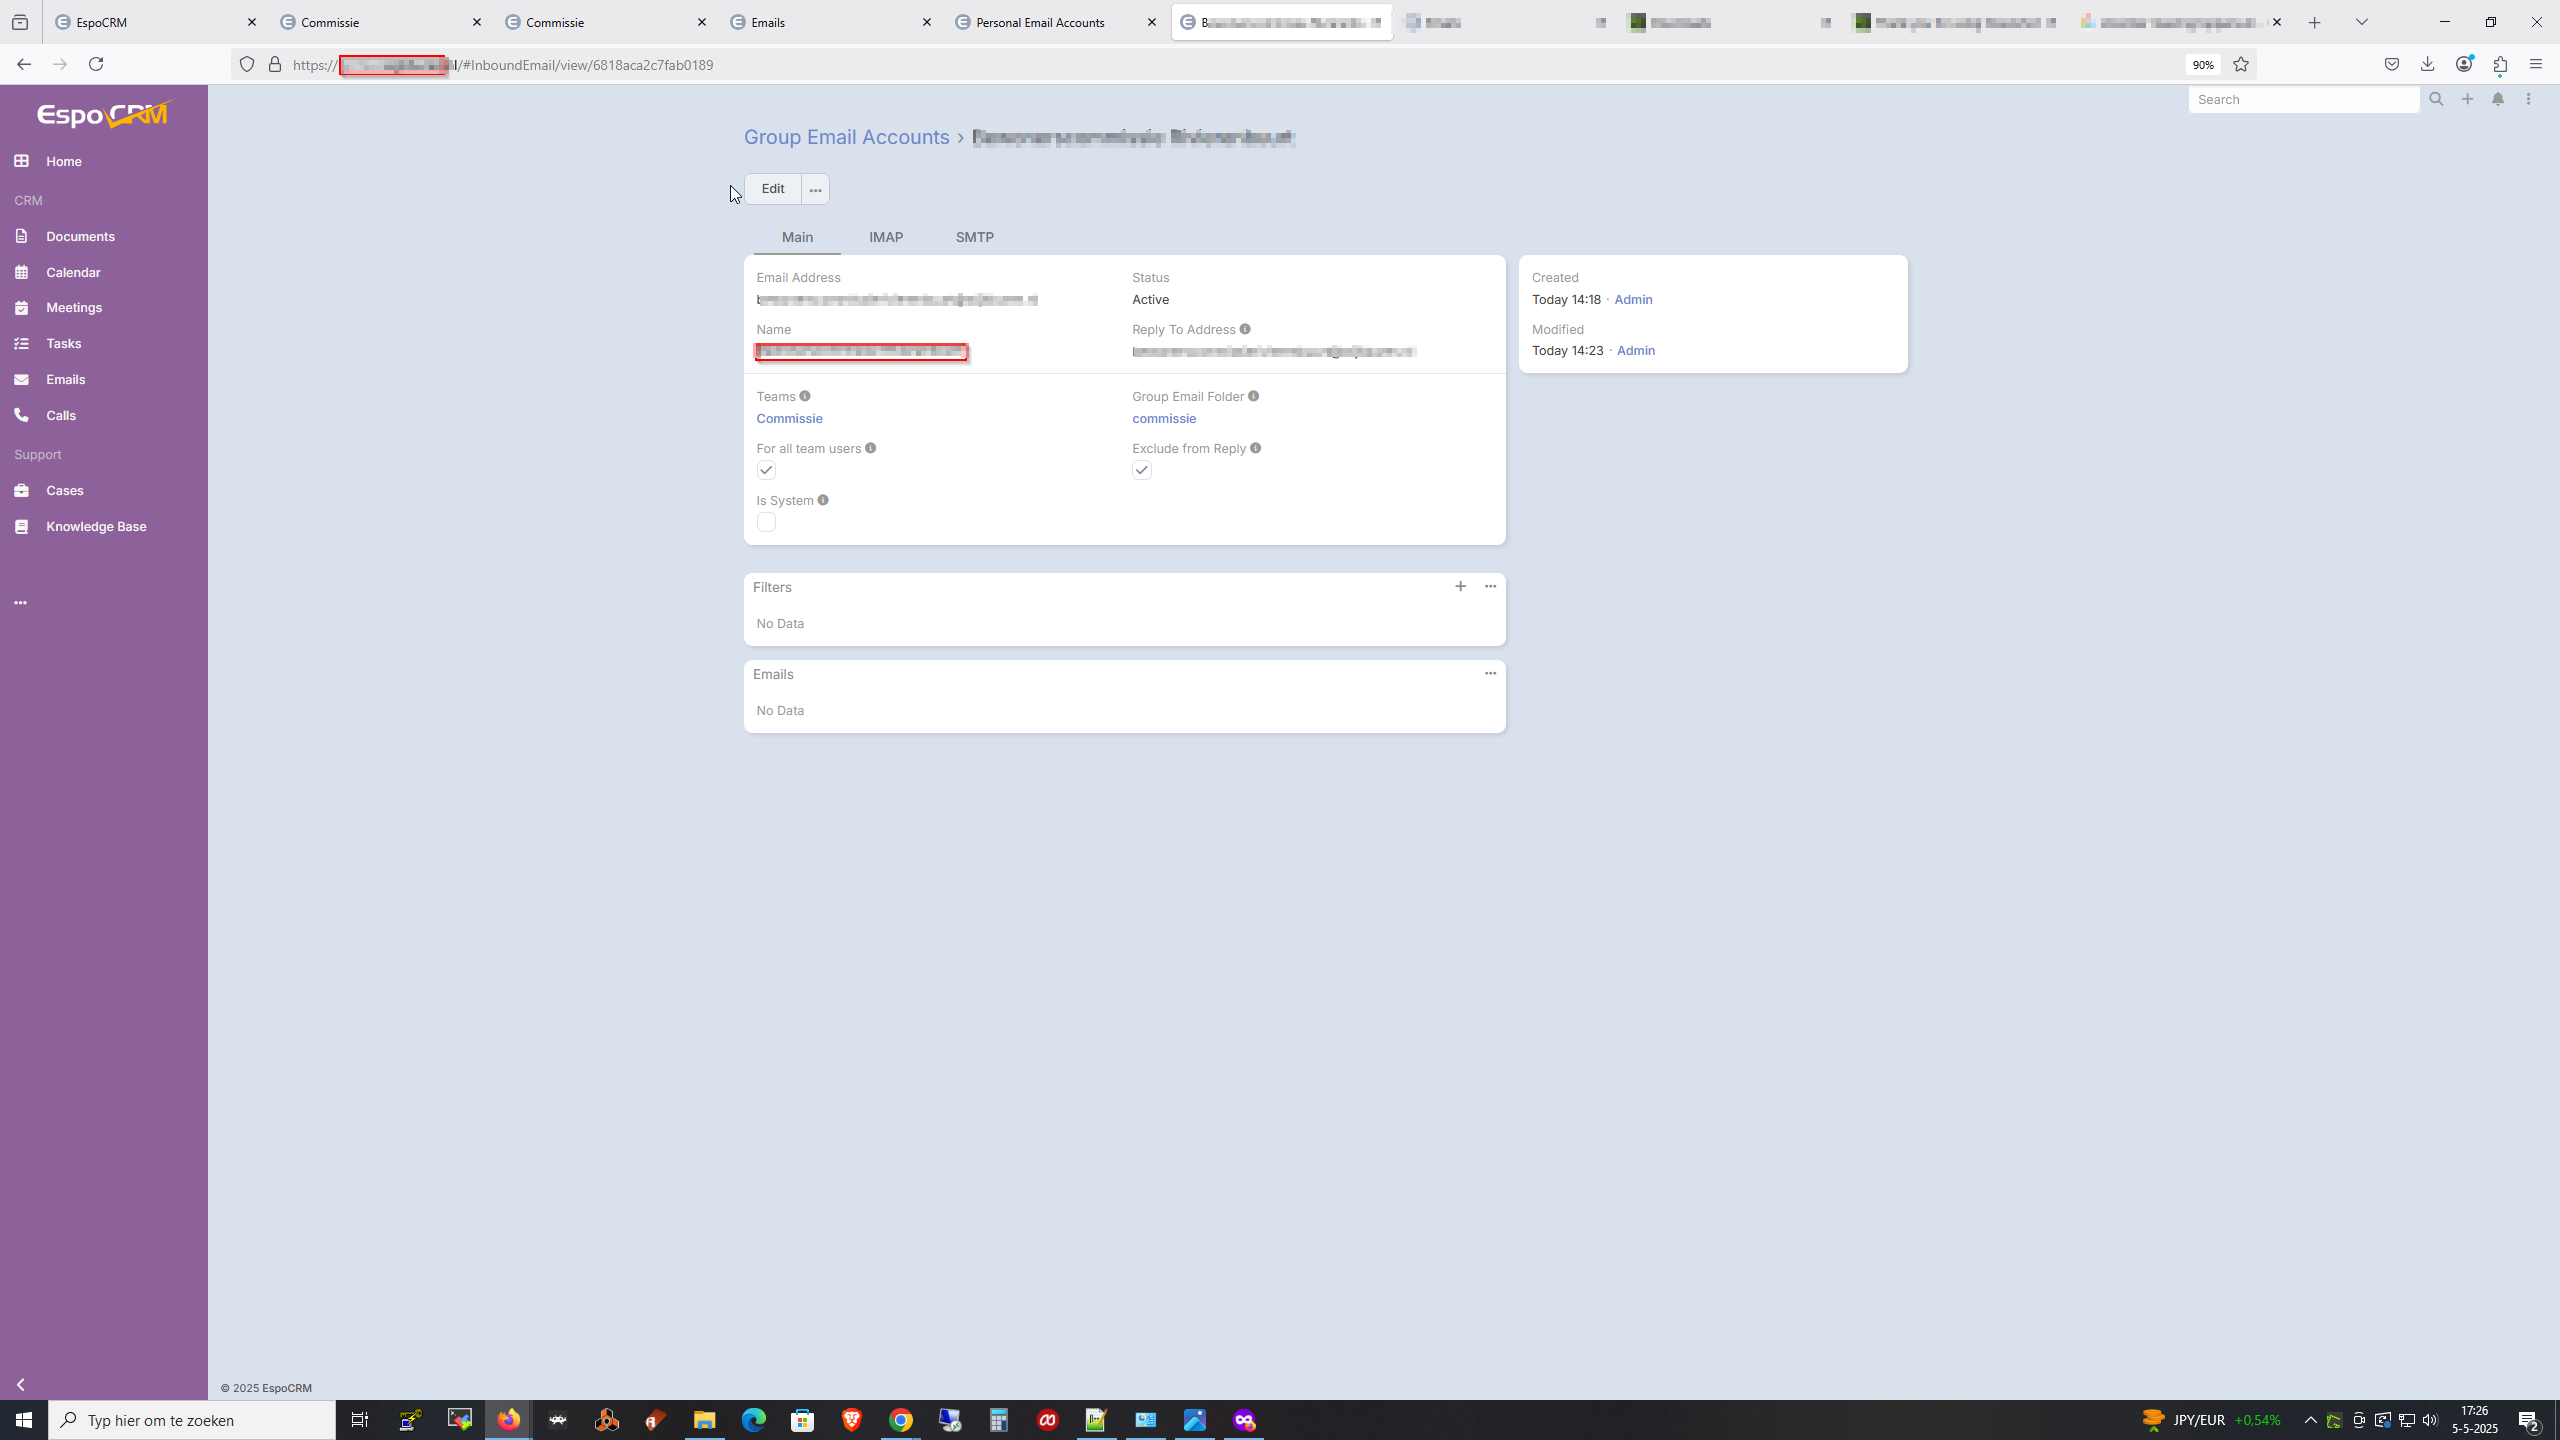Open Windows notification center
This screenshot has height=1440, width=2560.
(x=2530, y=1420)
